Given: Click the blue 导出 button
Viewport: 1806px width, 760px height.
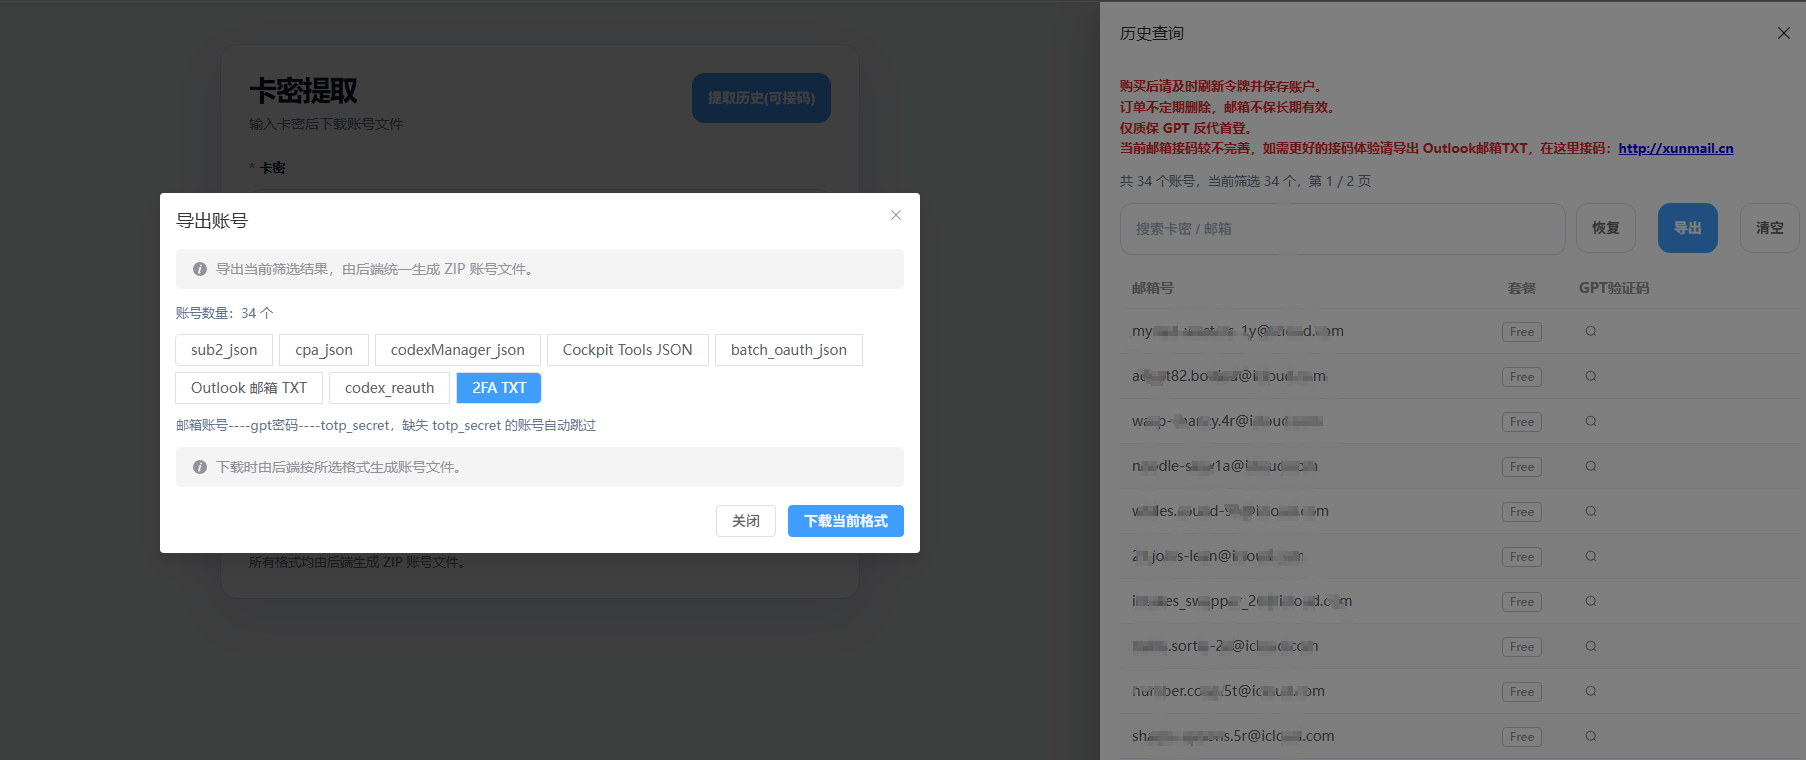Looking at the screenshot, I should (1688, 228).
